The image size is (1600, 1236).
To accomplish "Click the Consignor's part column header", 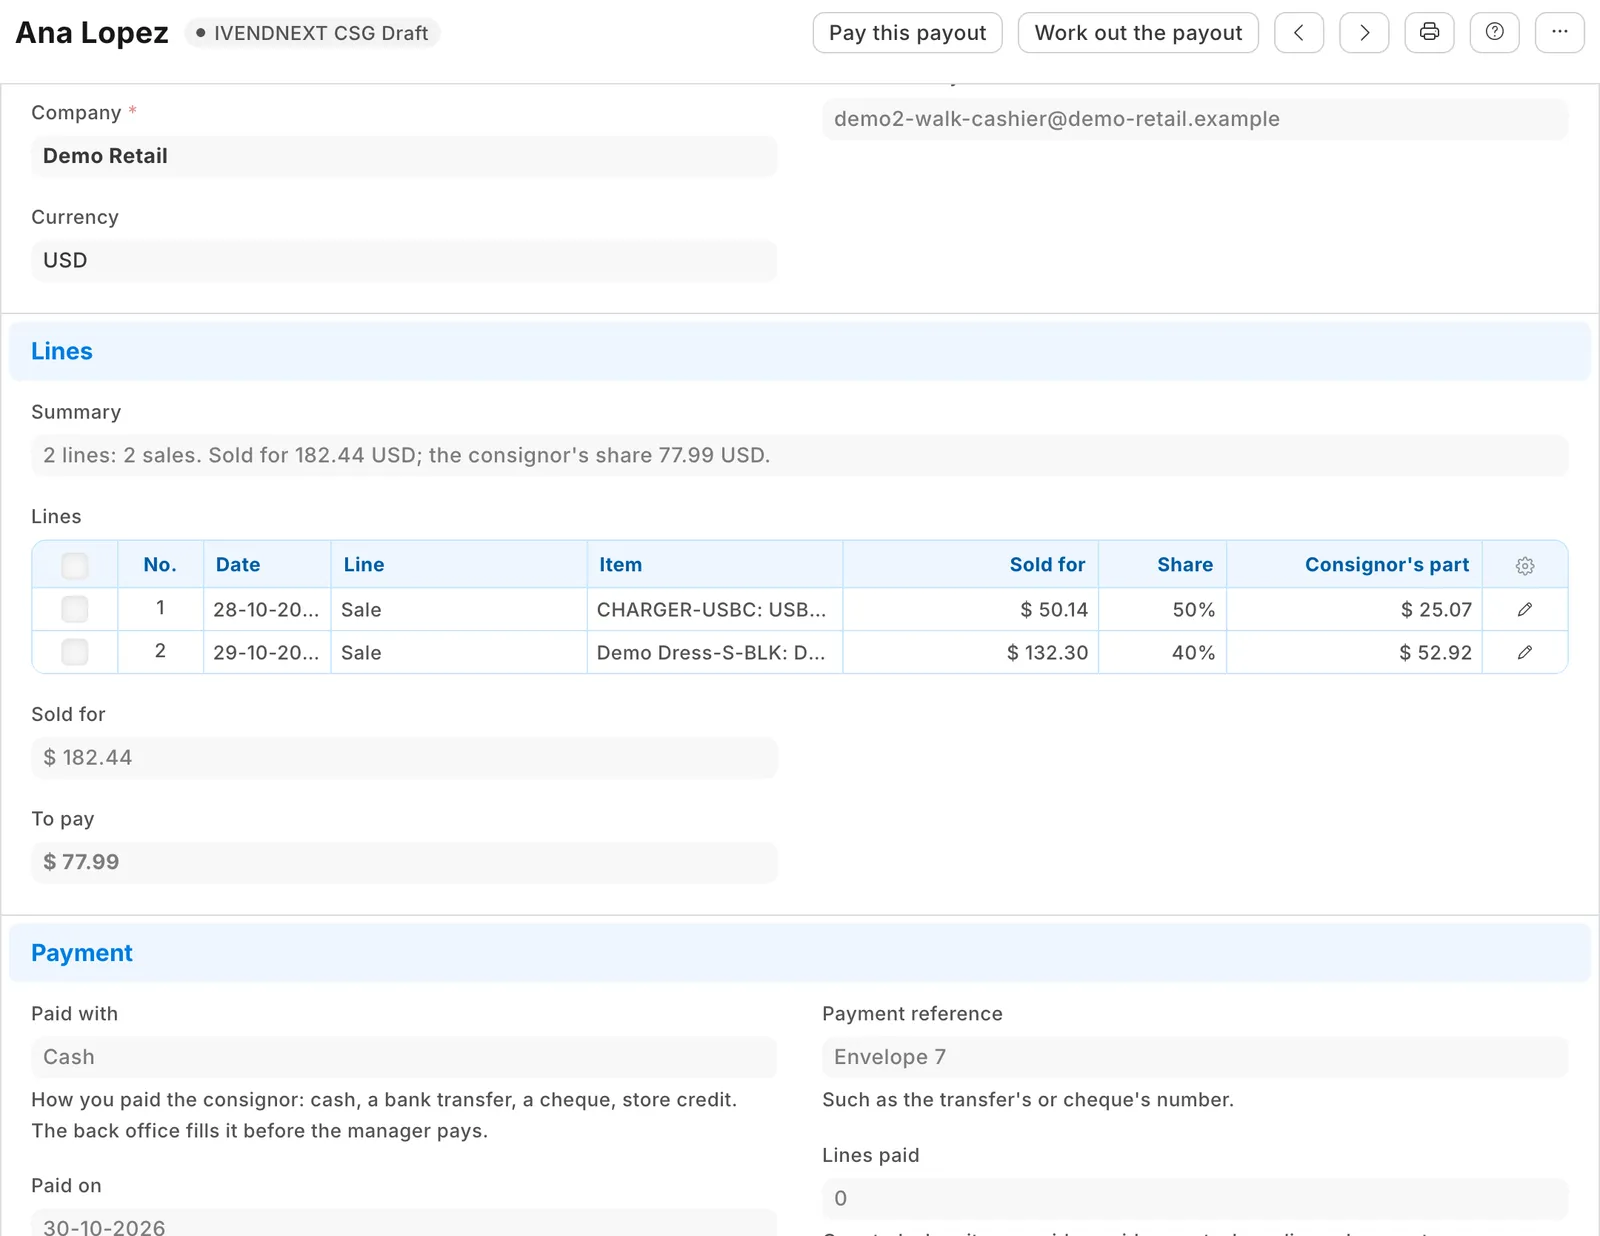I will (x=1354, y=565).
